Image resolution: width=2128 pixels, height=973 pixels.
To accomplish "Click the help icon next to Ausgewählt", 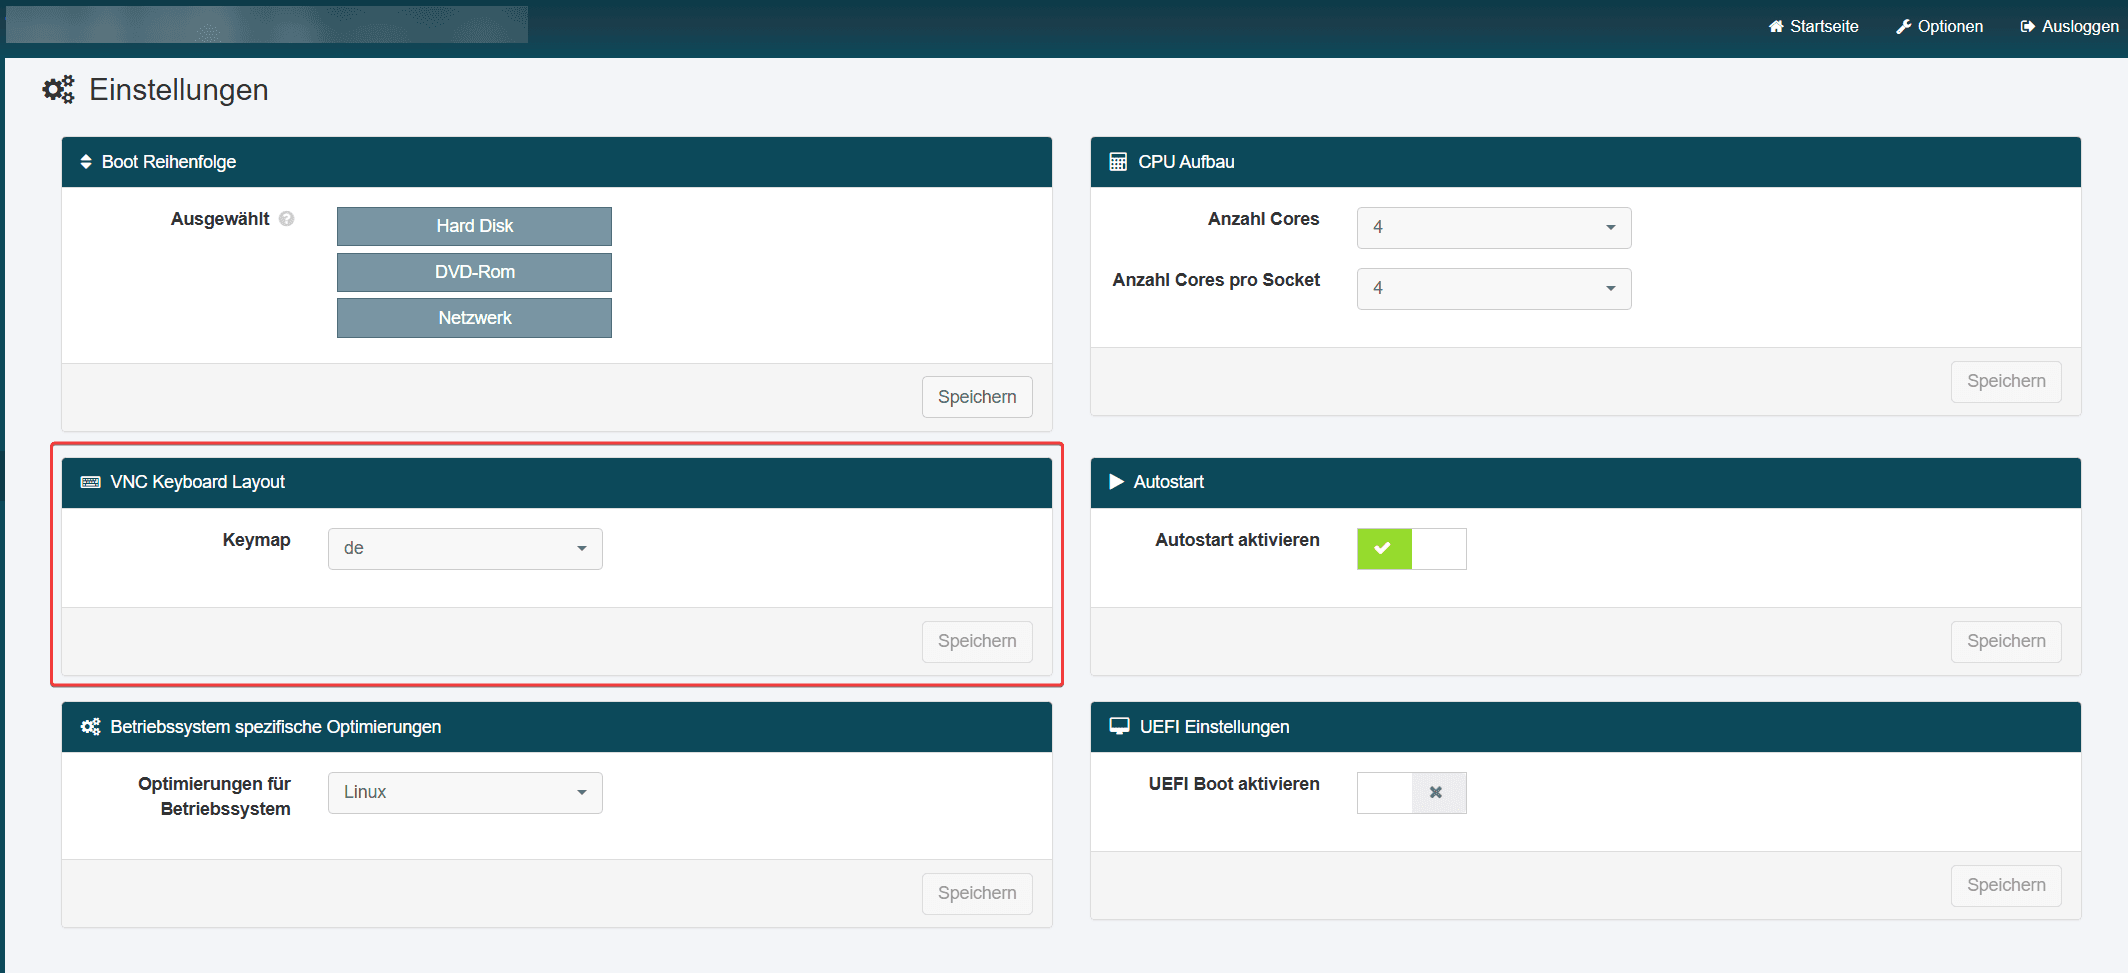I will [287, 219].
